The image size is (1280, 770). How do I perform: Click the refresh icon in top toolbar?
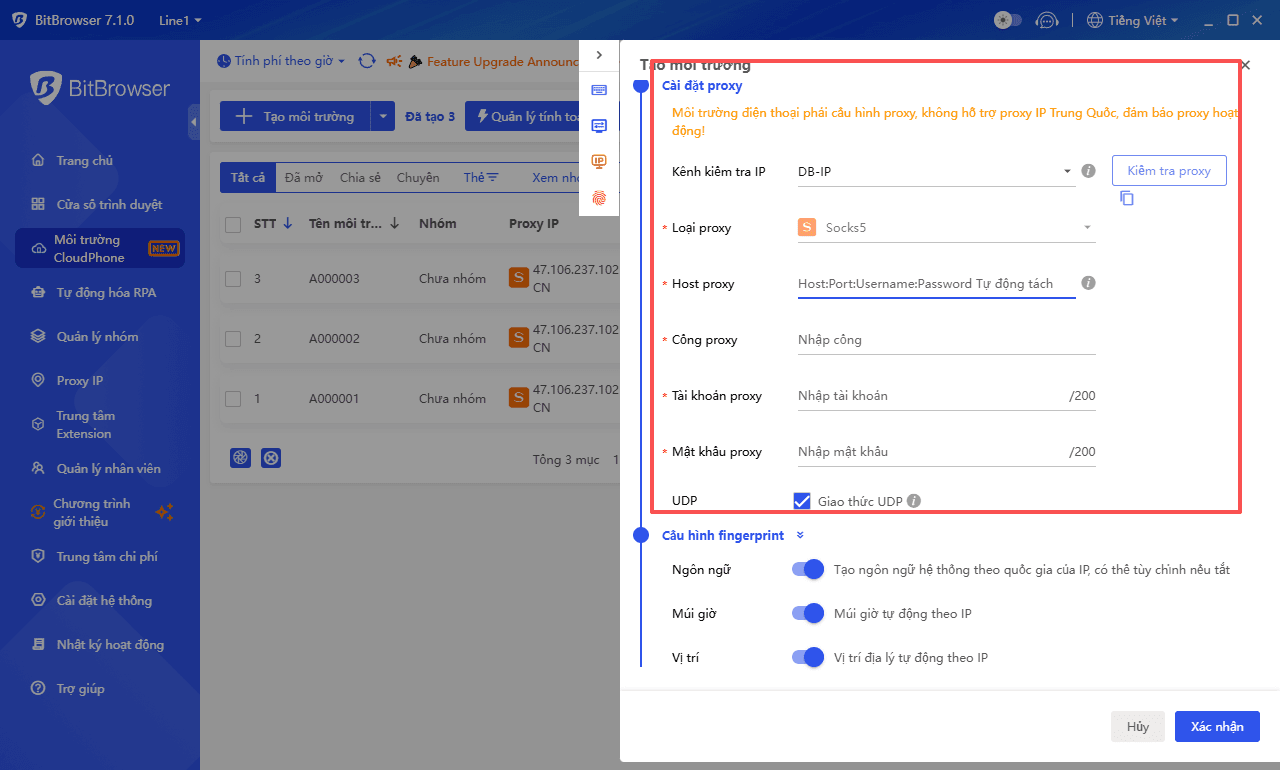[x=367, y=61]
